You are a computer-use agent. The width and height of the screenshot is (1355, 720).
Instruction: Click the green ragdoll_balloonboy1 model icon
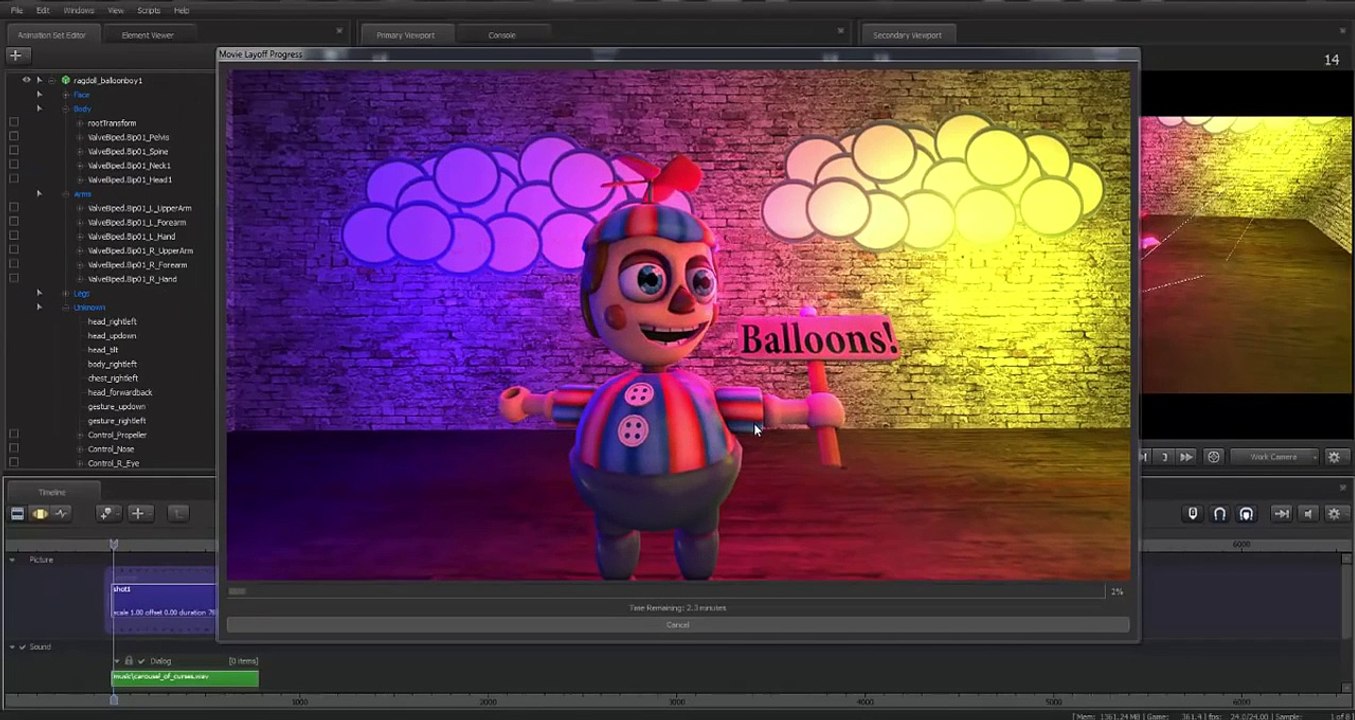pos(66,80)
